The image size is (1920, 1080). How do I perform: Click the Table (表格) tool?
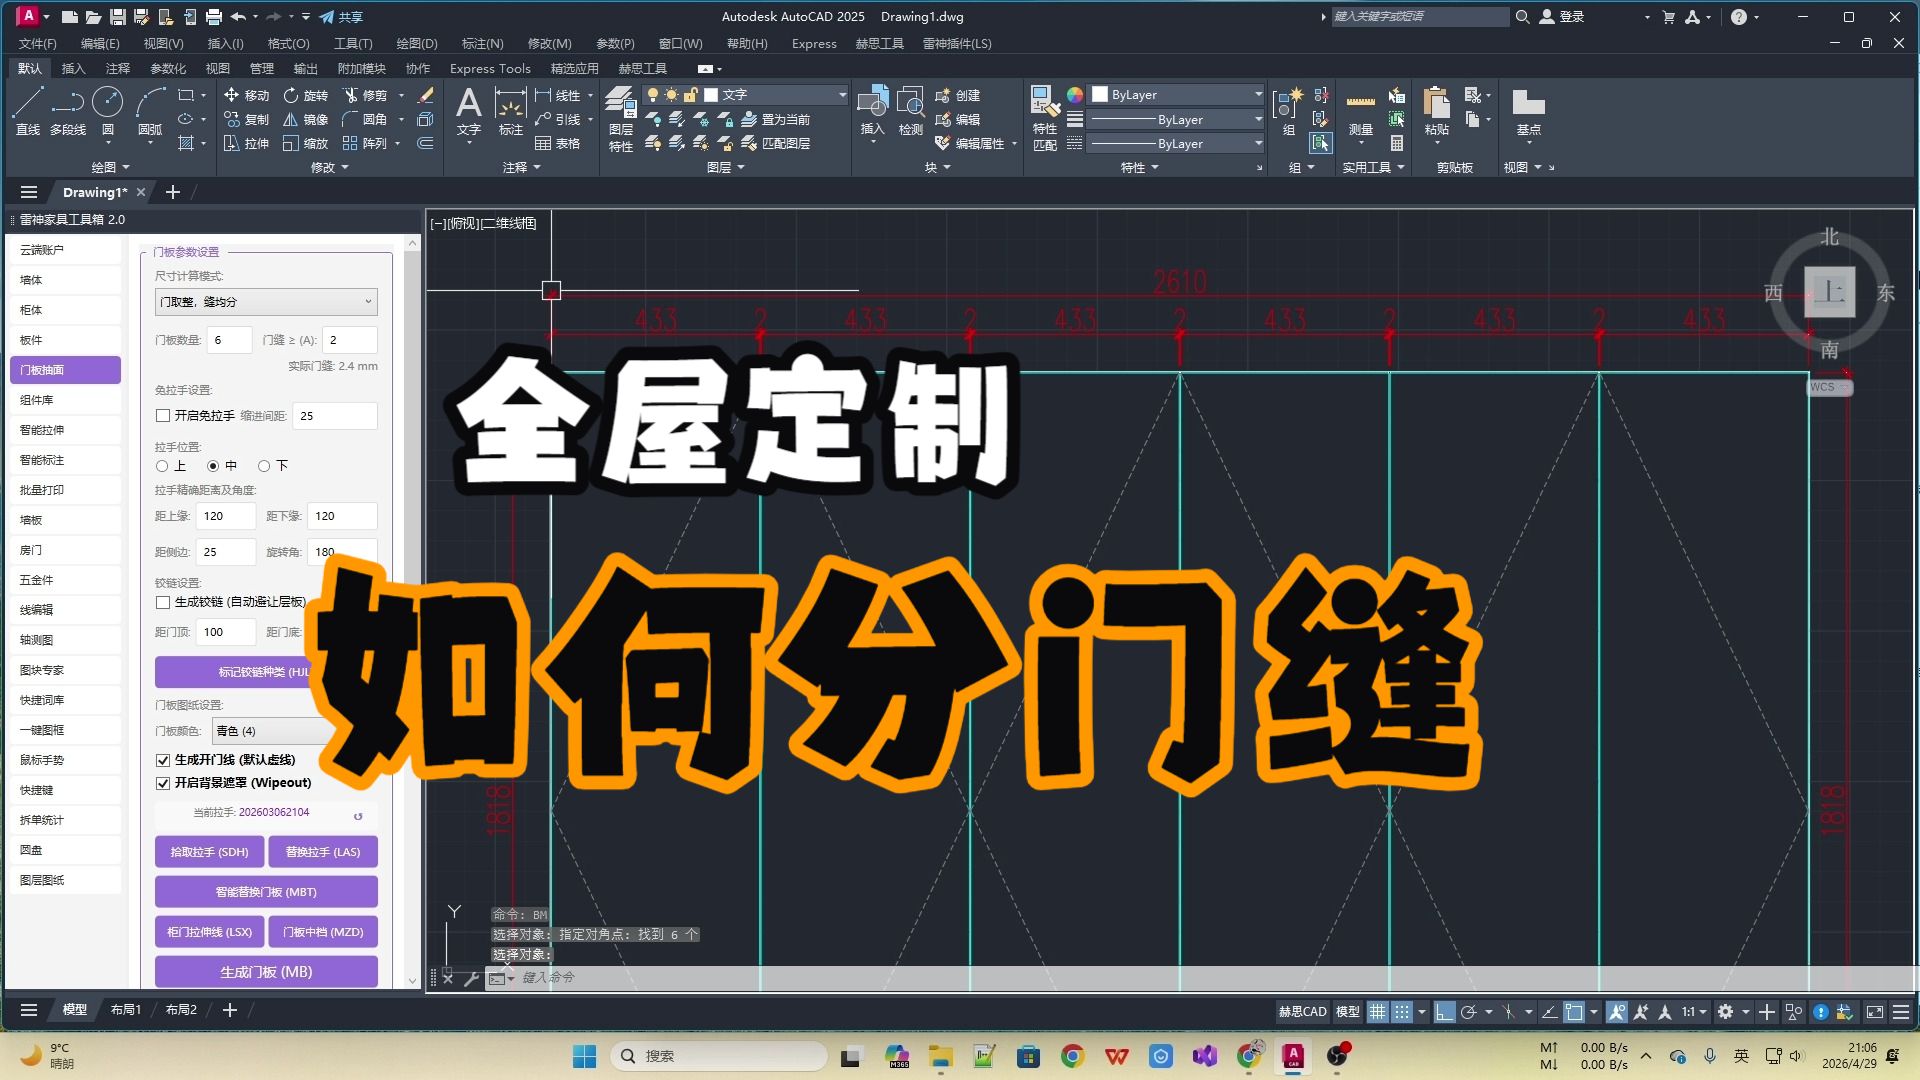558,143
